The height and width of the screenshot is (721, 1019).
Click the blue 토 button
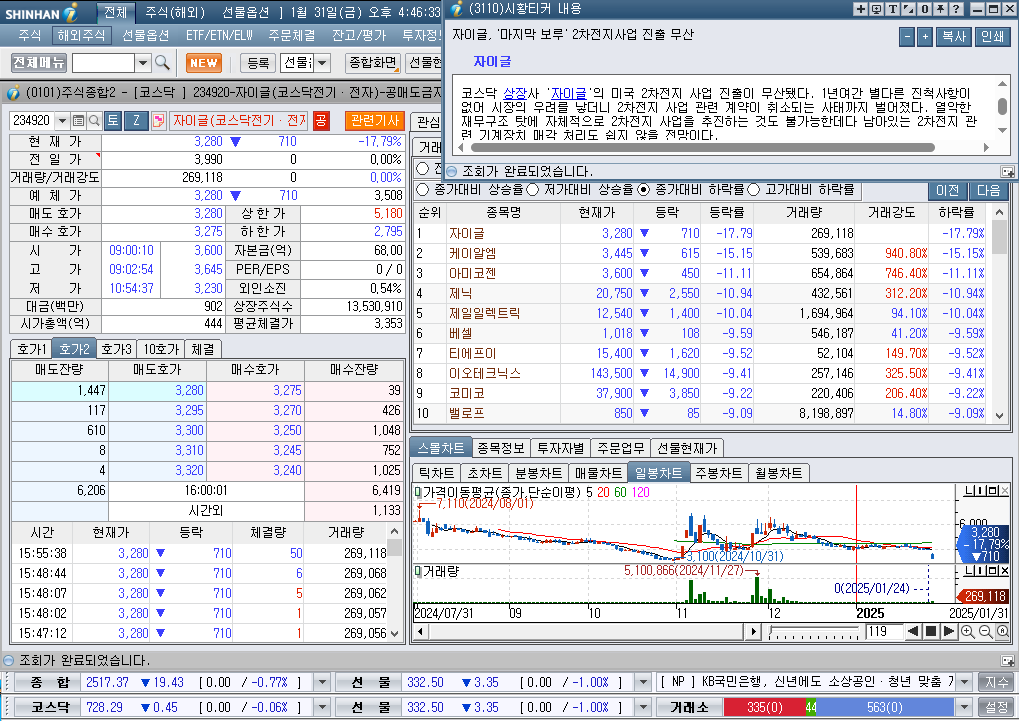[x=113, y=120]
